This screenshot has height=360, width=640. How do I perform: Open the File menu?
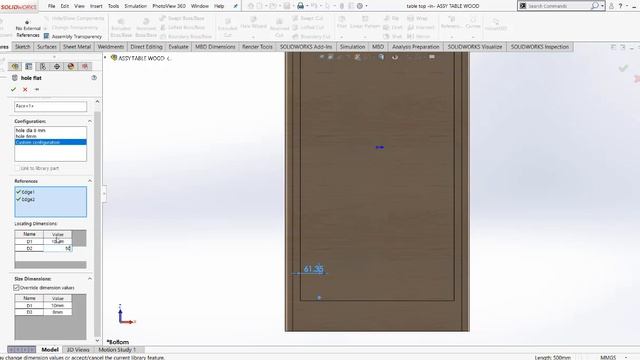tap(51, 6)
